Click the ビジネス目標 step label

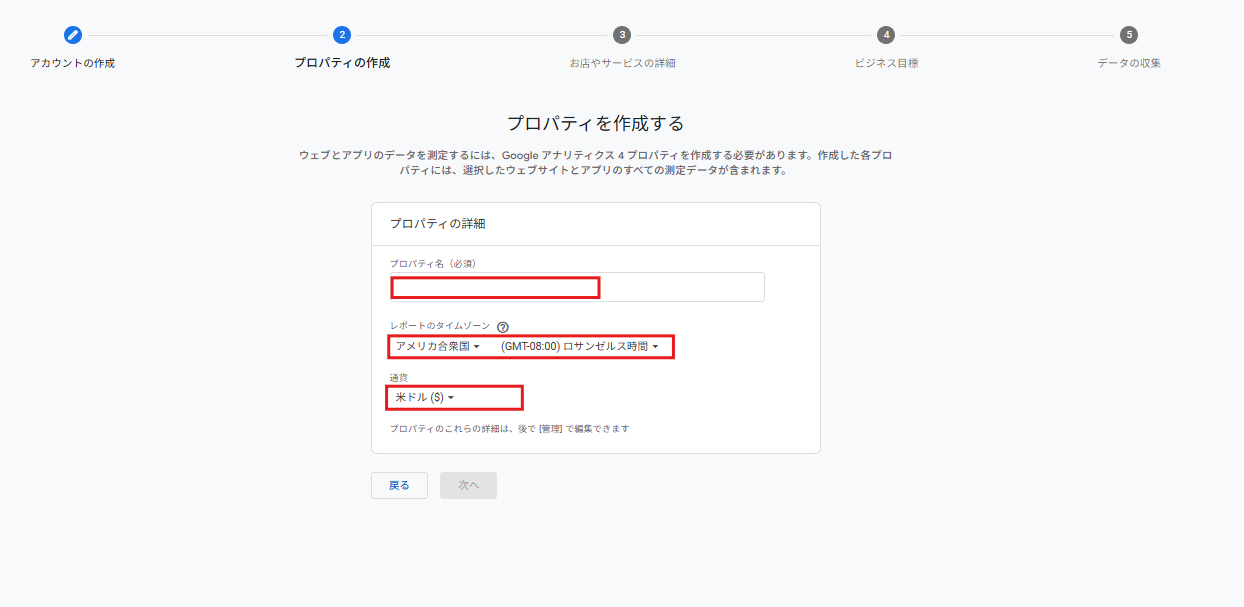pos(885,60)
